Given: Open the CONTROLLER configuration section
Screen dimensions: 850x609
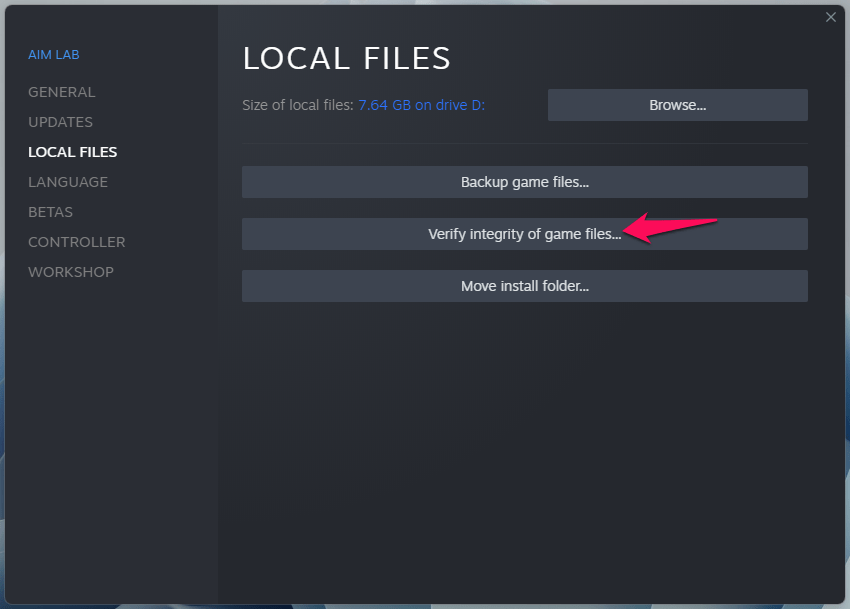Looking at the screenshot, I should 77,242.
